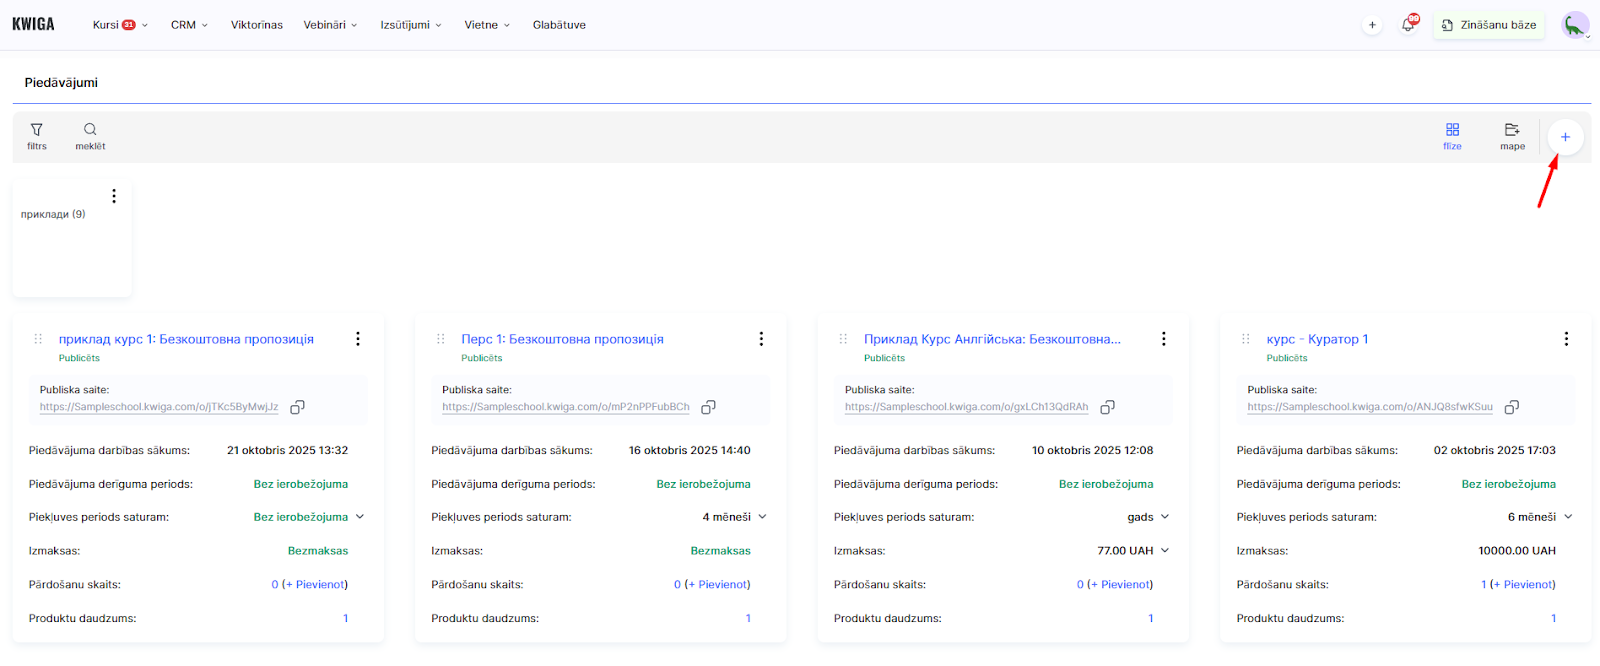Add new offer with round plus button
The width and height of the screenshot is (1600, 666).
(x=1565, y=137)
